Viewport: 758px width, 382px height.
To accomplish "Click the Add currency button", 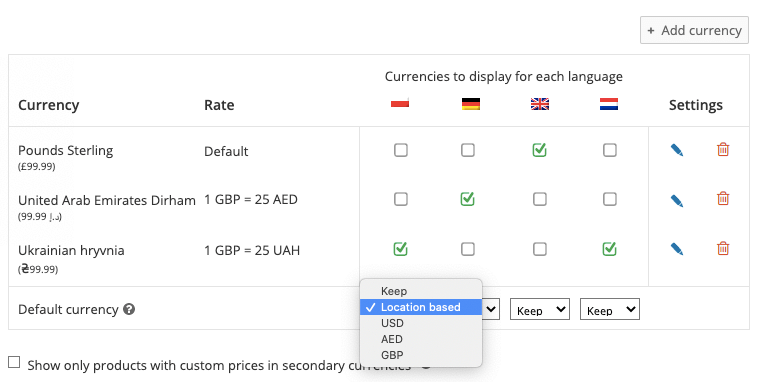I will pos(694,30).
